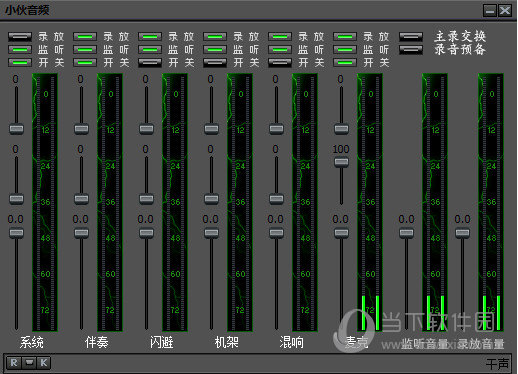The image size is (518, 374).
Task: Enable the 录音预备 switch
Action: click(x=411, y=50)
